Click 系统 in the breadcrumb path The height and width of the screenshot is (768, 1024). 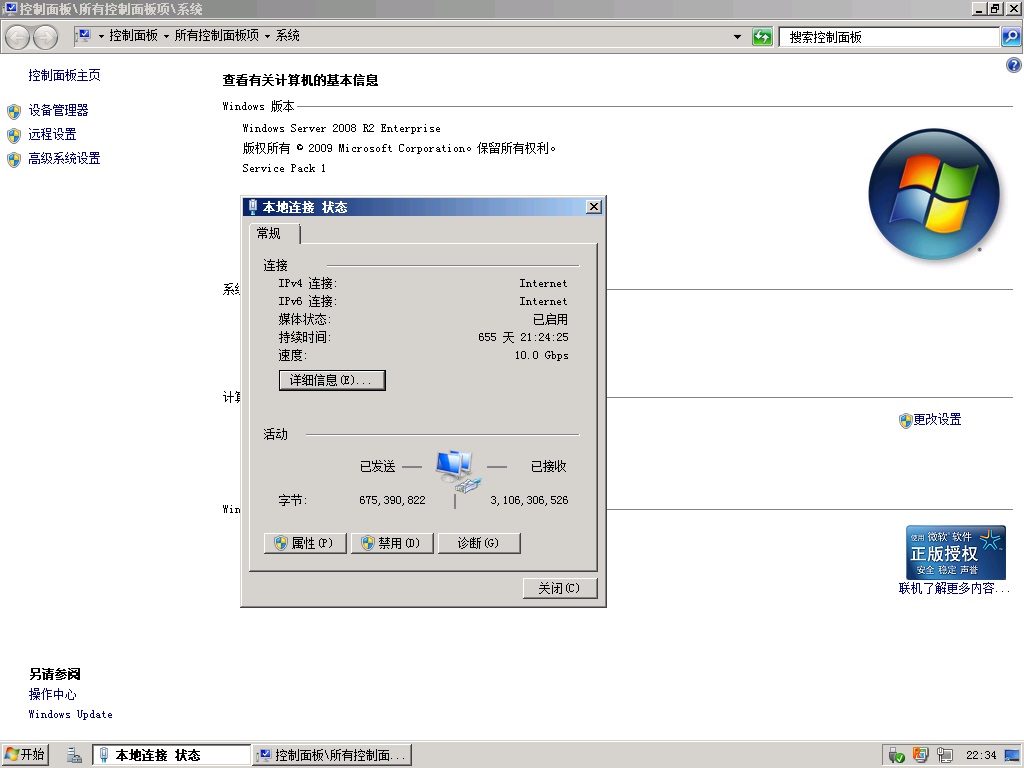287,35
